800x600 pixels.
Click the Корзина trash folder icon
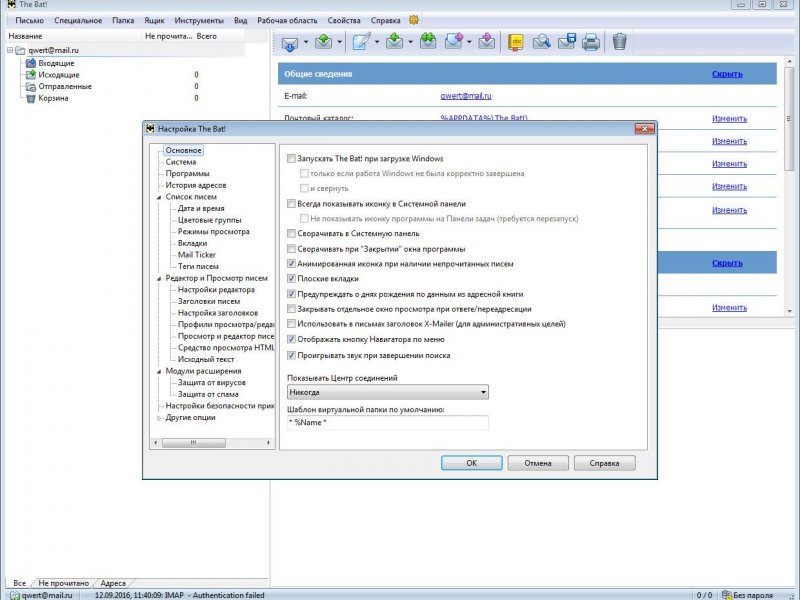tap(31, 98)
